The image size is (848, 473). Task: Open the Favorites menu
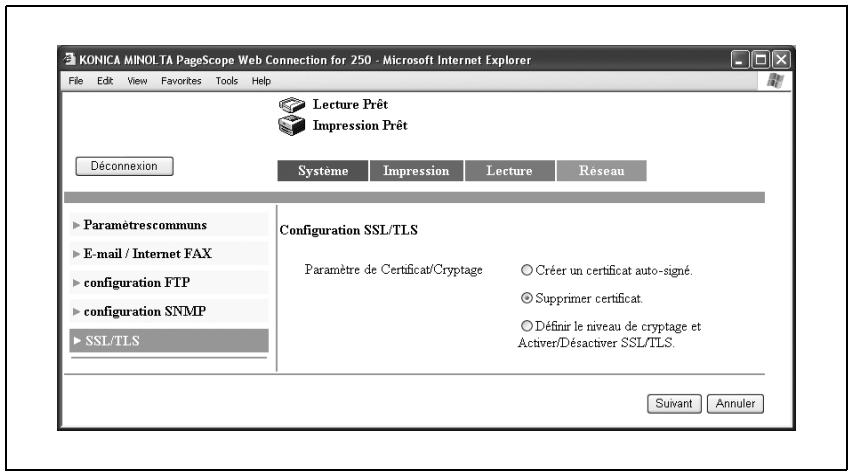point(181,81)
